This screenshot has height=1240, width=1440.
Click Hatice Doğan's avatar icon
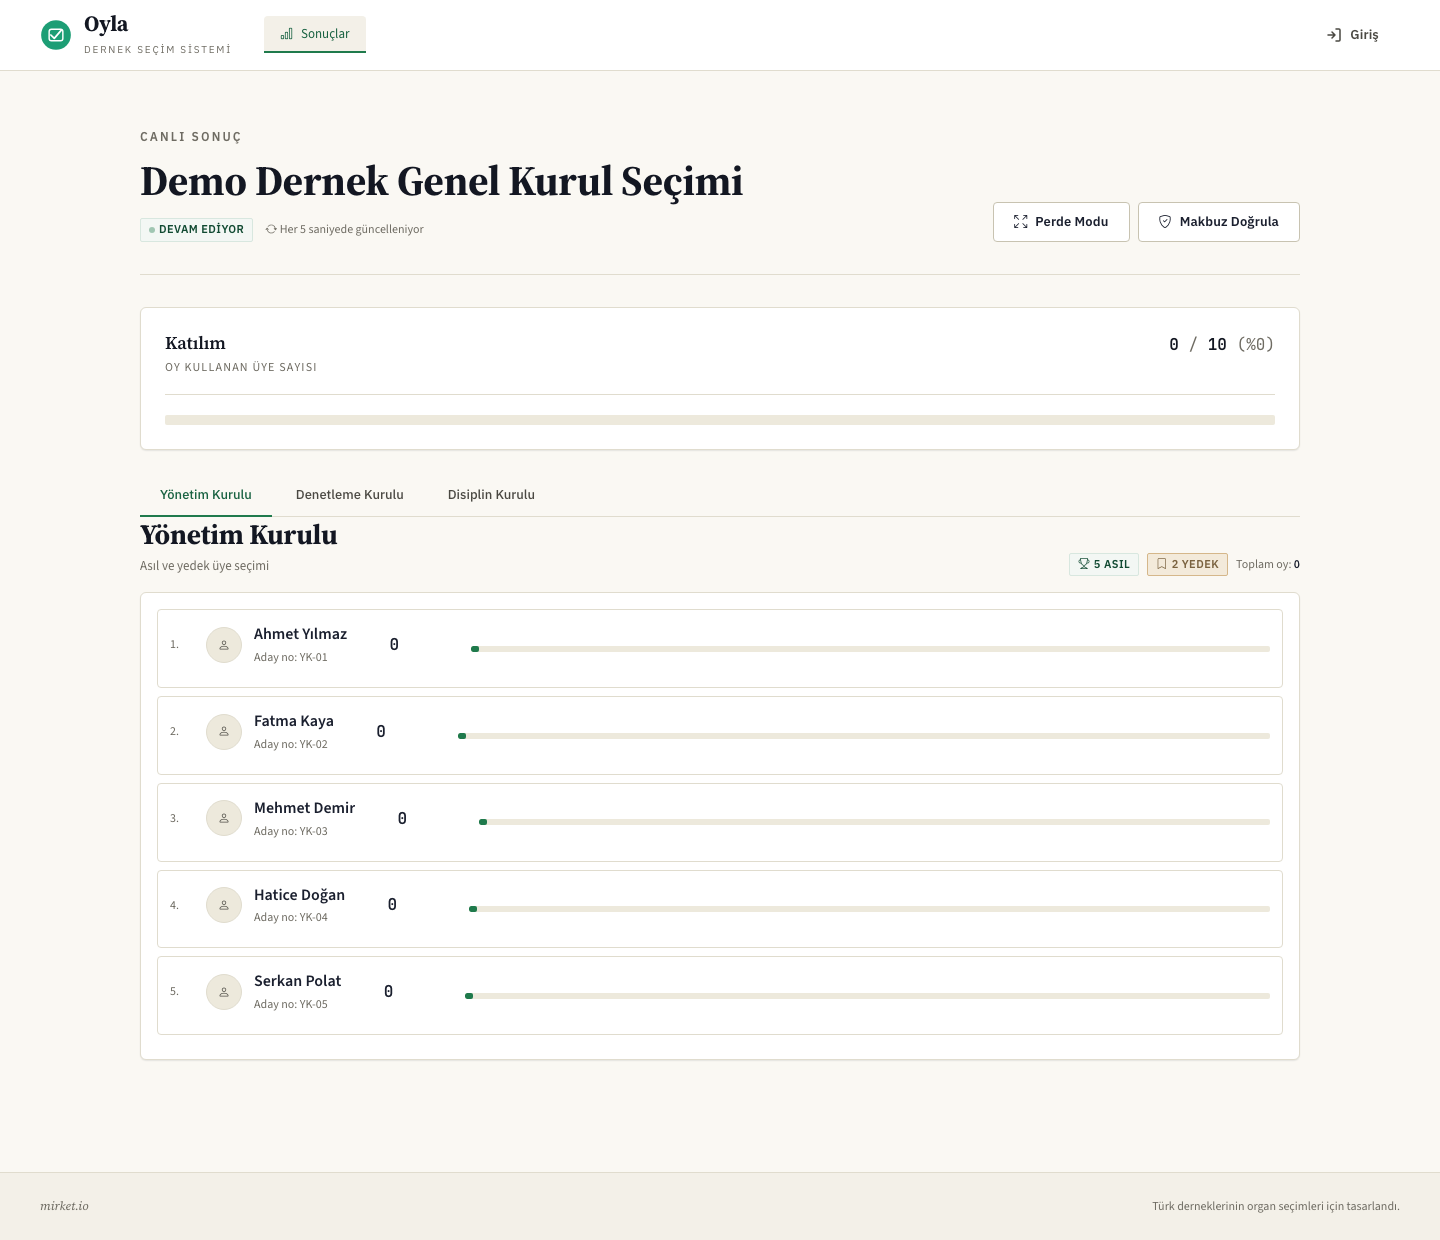(x=224, y=905)
